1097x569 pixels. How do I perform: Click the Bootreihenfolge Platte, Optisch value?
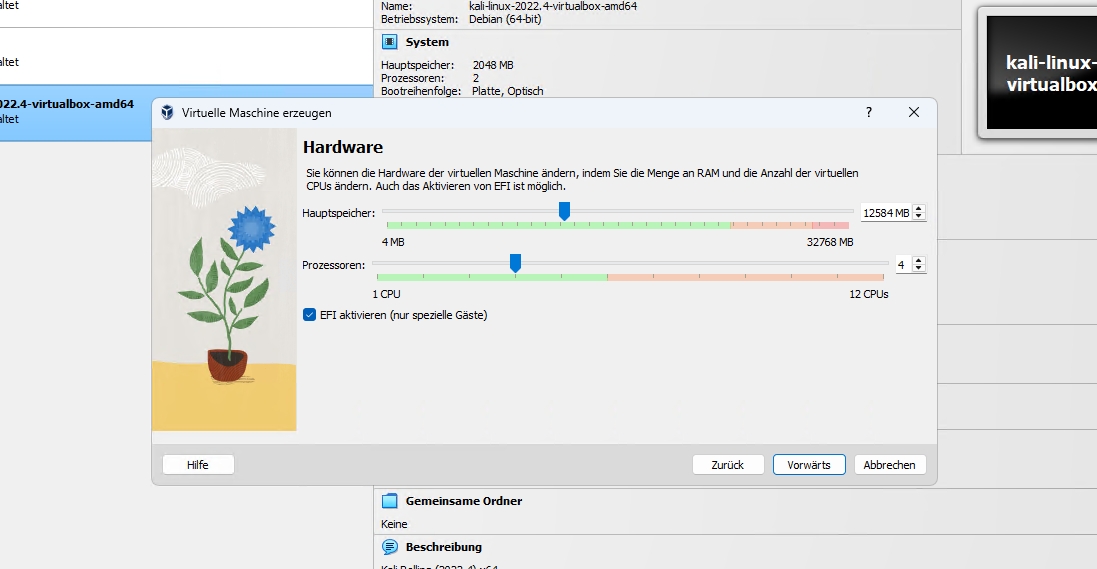508,91
